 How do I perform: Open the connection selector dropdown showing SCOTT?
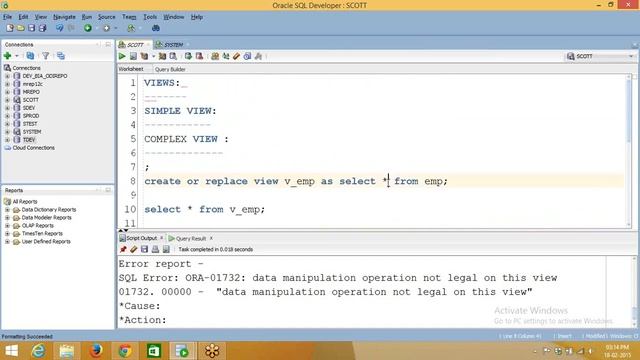(600, 56)
